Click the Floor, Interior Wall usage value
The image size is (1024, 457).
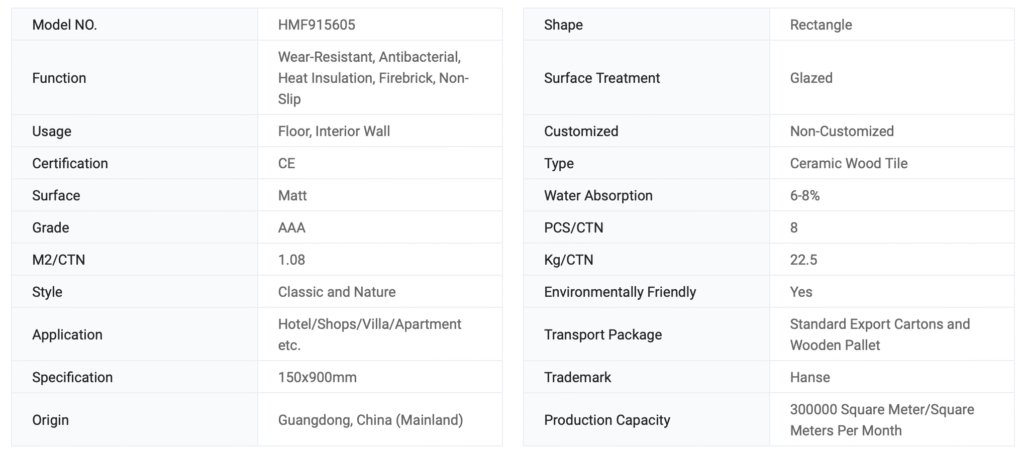pyautogui.click(x=334, y=131)
